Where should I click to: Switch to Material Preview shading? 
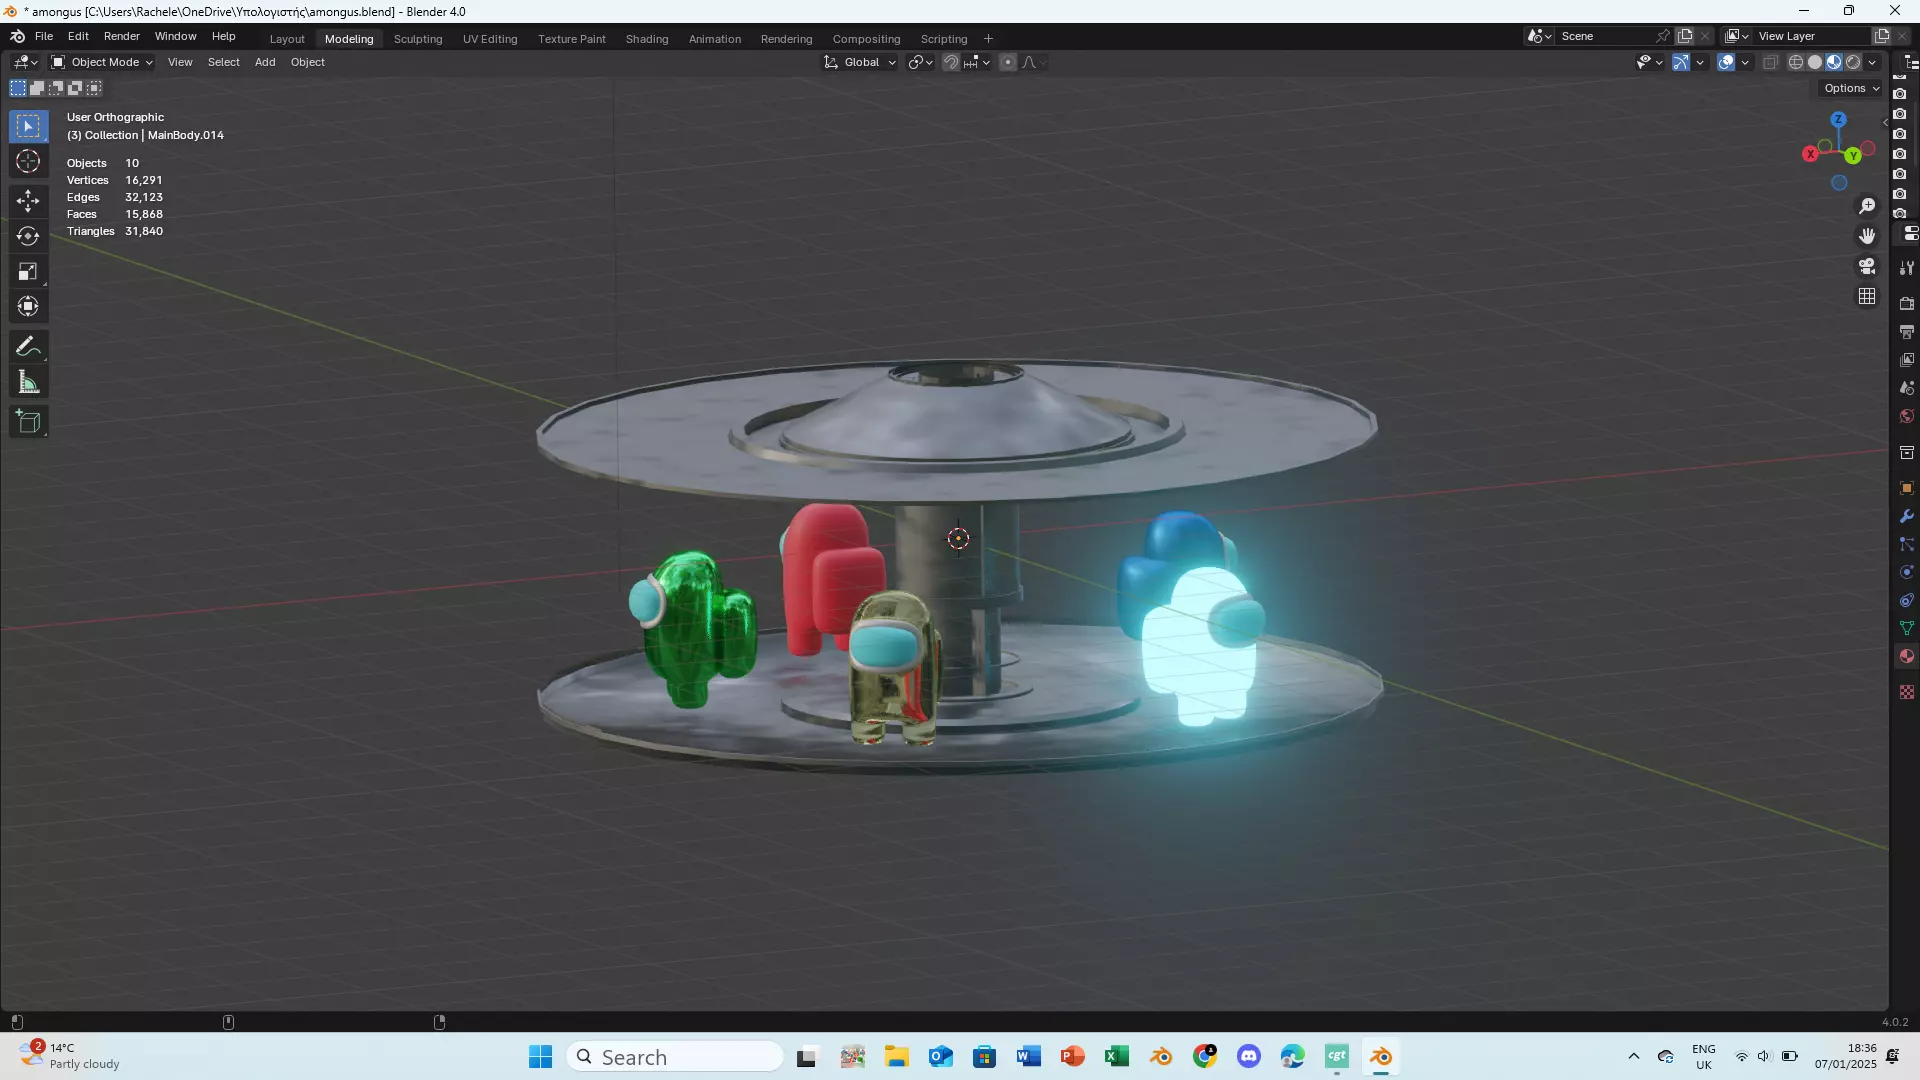pyautogui.click(x=1834, y=62)
